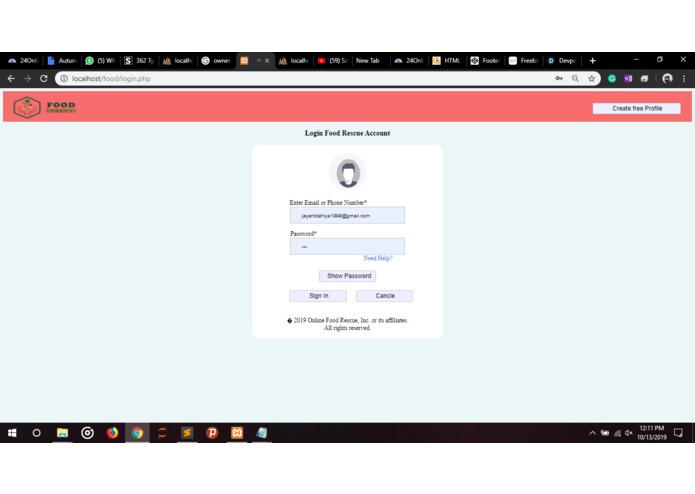Bookmark this page with the star icon

coord(591,78)
